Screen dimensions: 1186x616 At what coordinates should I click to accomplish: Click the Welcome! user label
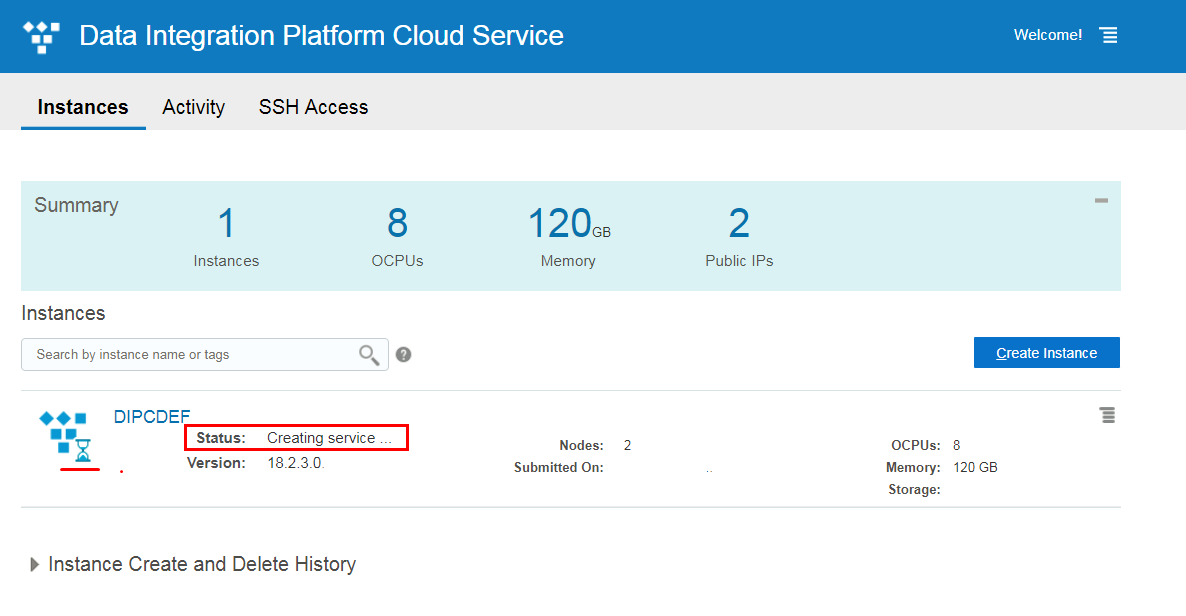pyautogui.click(x=1047, y=35)
